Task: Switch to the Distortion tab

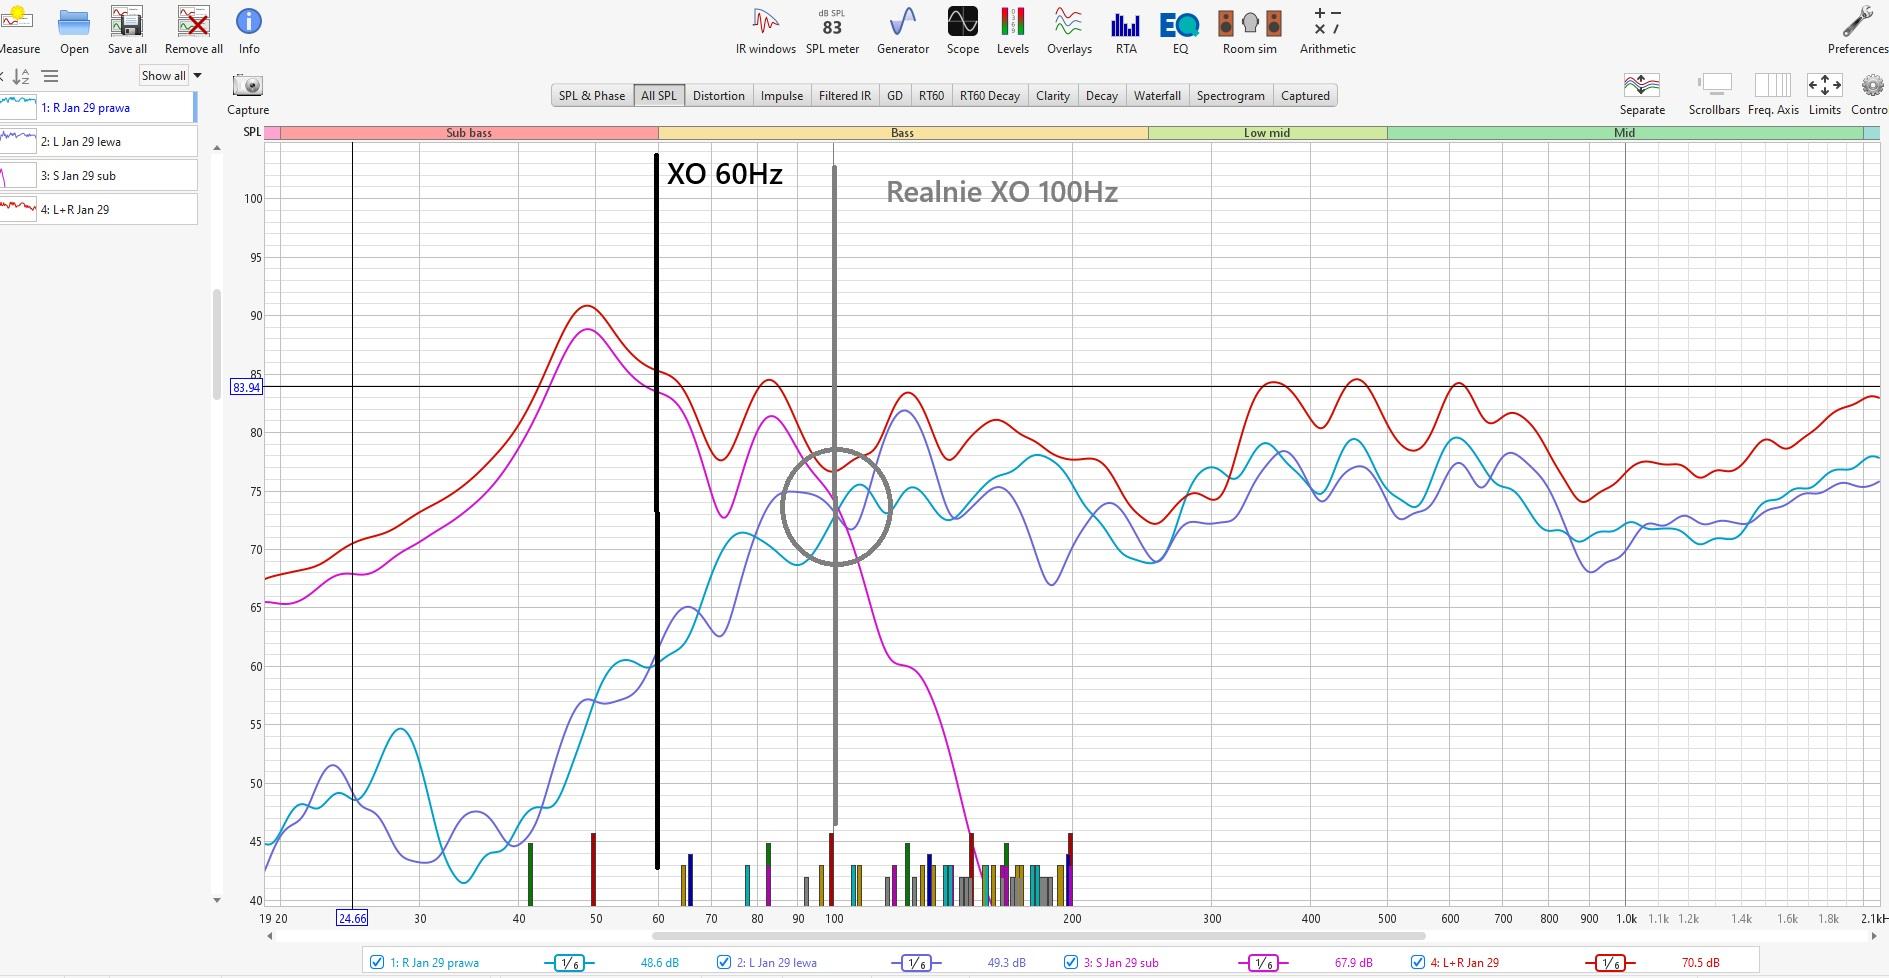Action: point(718,96)
